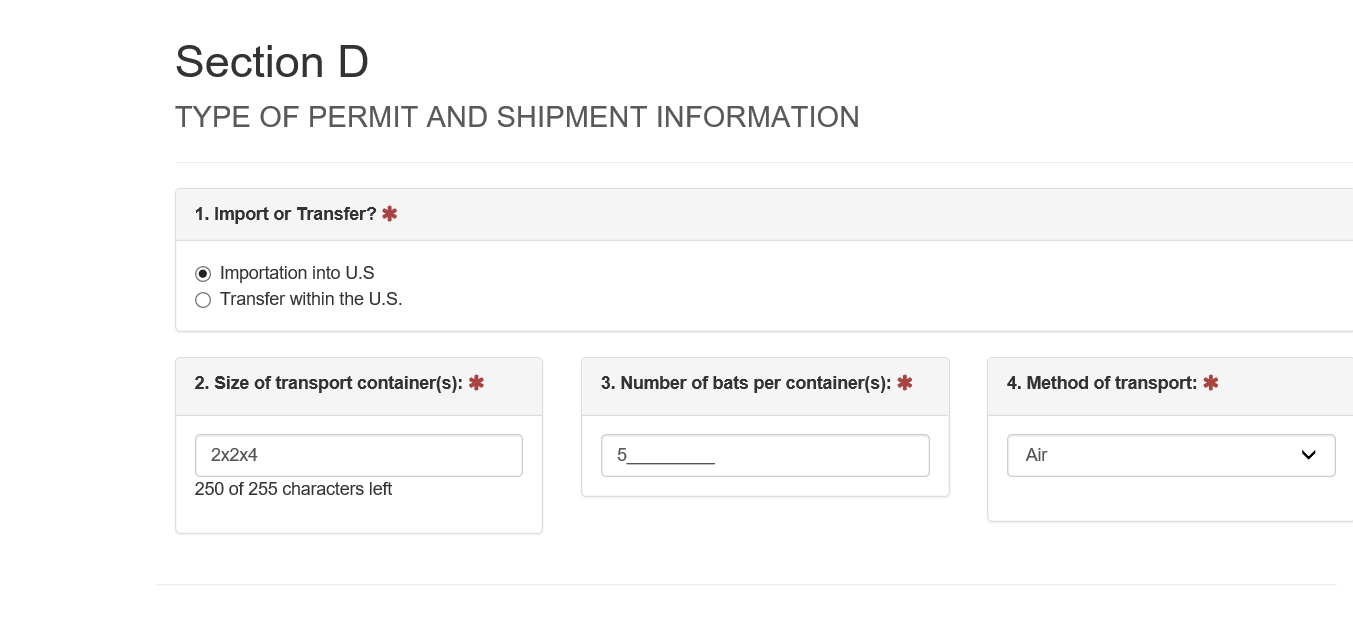Image resolution: width=1353 pixels, height=624 pixels.
Task: Click the transport container size input field
Action: point(358,455)
